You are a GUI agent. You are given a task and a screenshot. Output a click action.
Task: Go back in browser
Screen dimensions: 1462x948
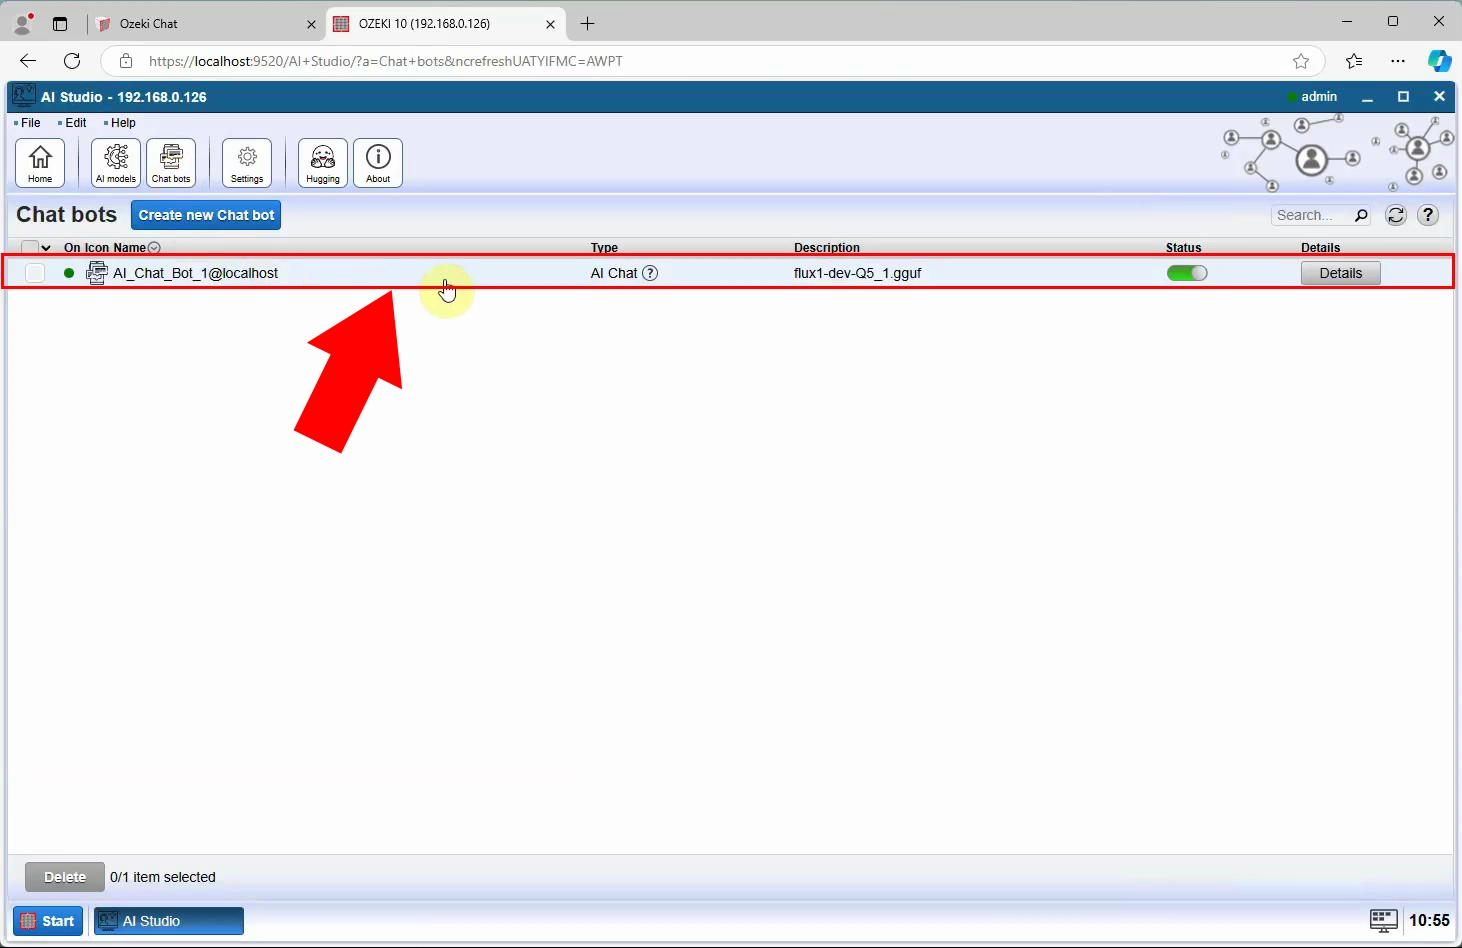coord(28,61)
